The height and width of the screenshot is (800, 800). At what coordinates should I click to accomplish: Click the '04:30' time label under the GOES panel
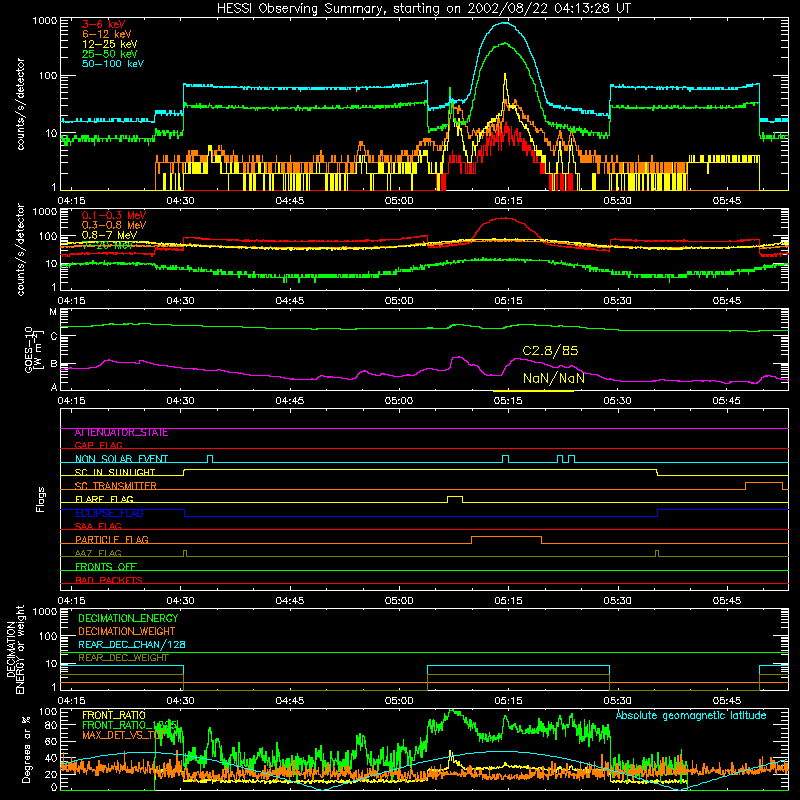[180, 401]
